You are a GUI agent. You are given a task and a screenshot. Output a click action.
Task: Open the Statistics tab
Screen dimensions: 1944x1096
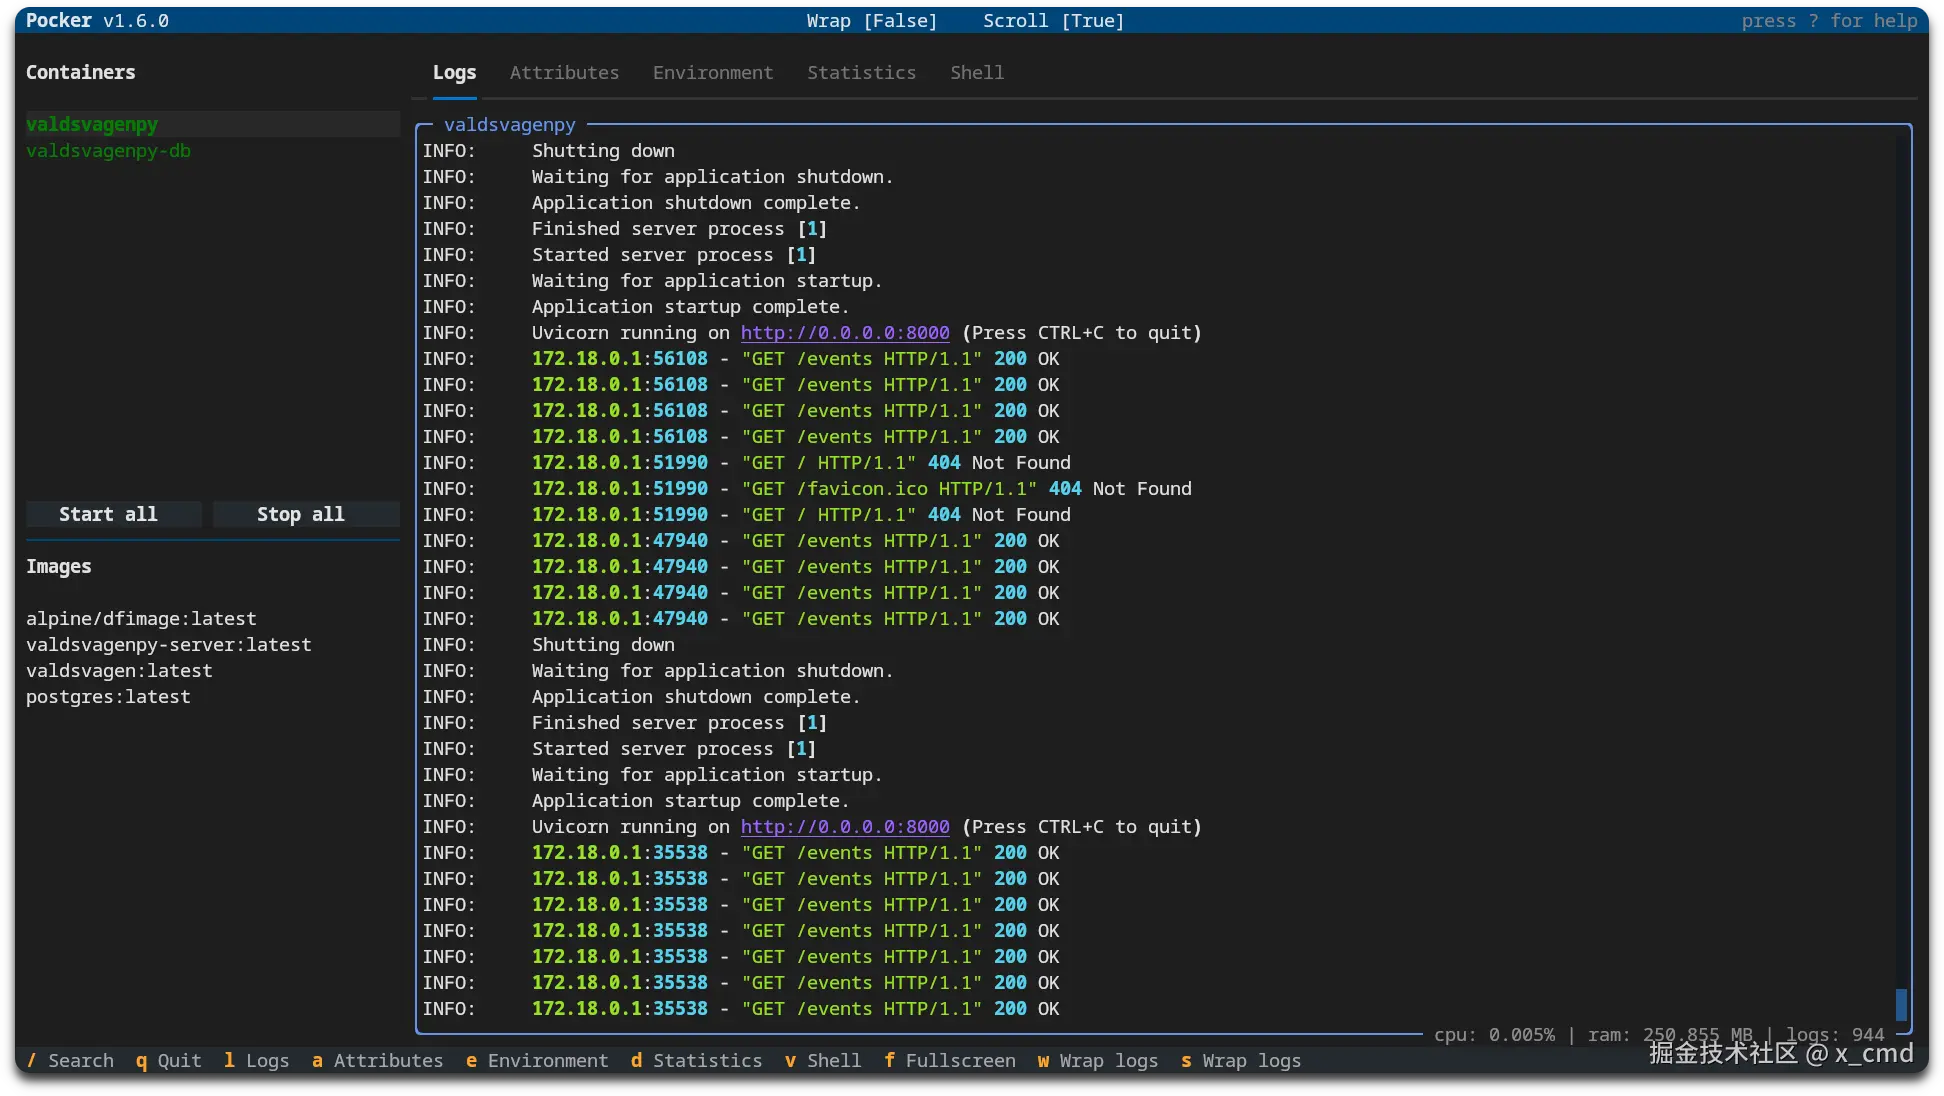(861, 73)
